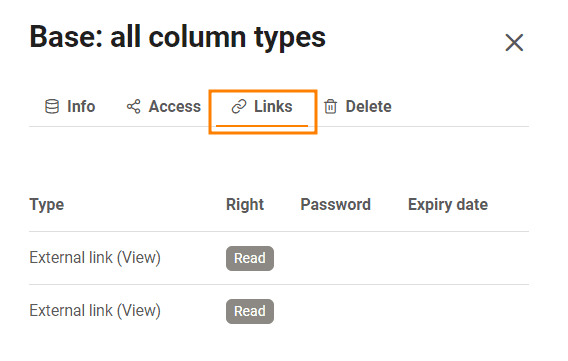Click the Read badge in second row
568x361 pixels.
[250, 311]
